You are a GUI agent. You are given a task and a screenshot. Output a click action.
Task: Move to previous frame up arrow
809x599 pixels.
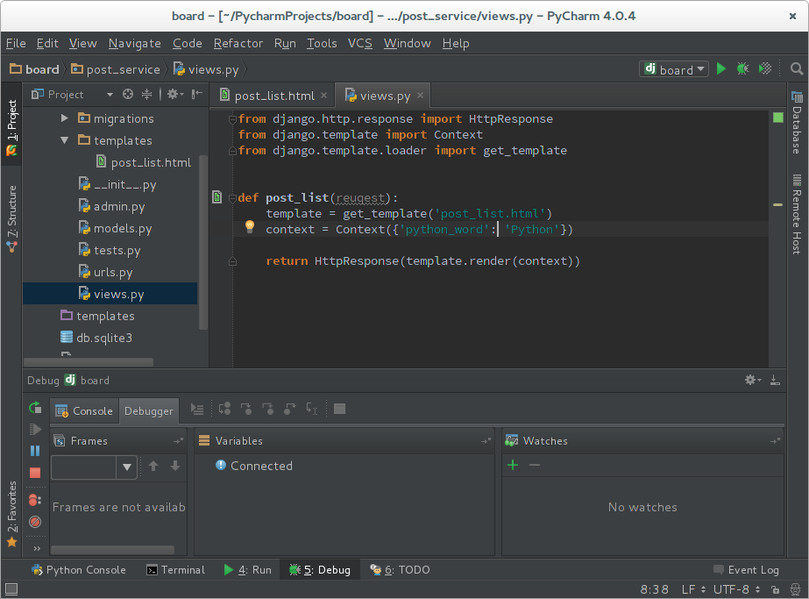153,466
